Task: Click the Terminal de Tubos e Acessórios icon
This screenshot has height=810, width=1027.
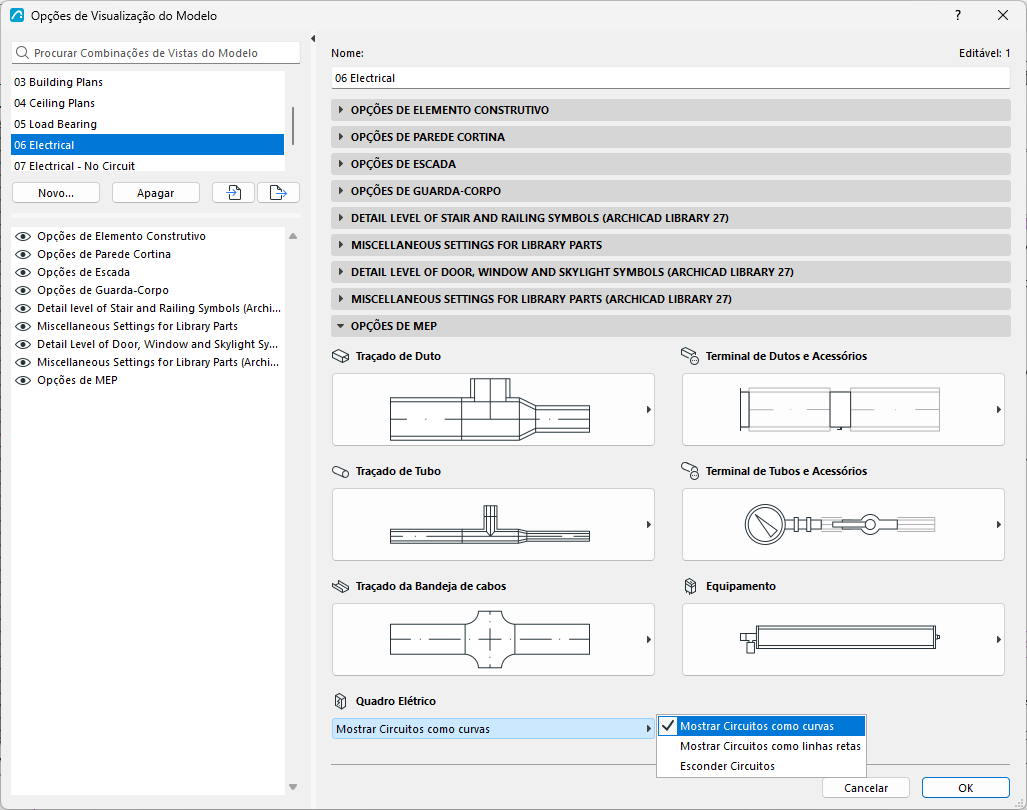Action: (690, 471)
